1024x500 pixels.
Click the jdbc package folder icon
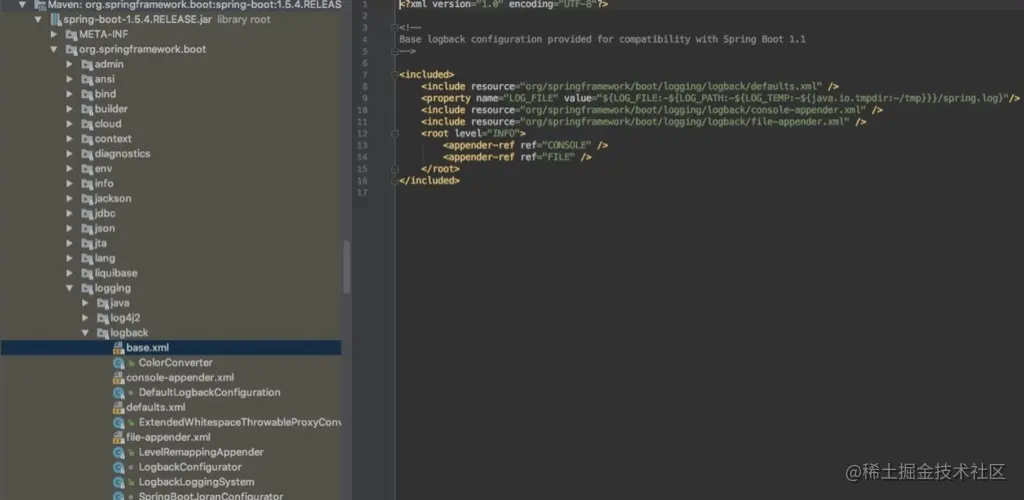point(87,213)
